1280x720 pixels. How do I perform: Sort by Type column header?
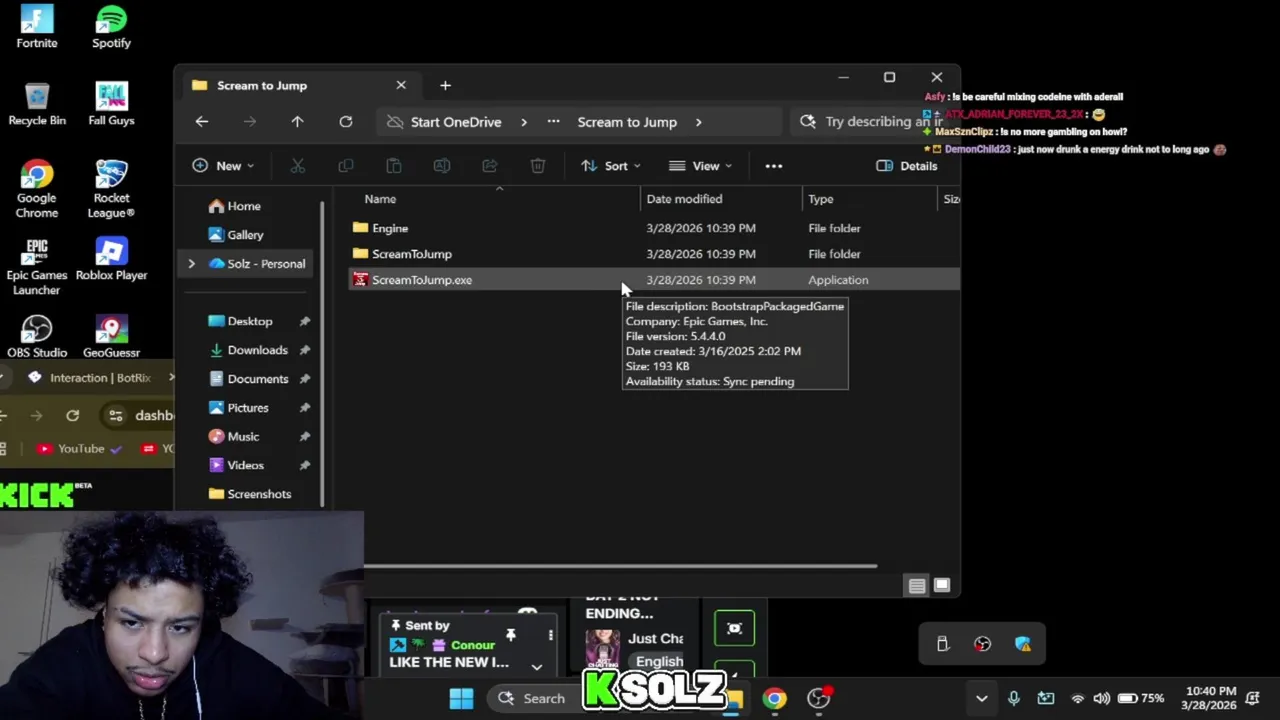point(870,199)
